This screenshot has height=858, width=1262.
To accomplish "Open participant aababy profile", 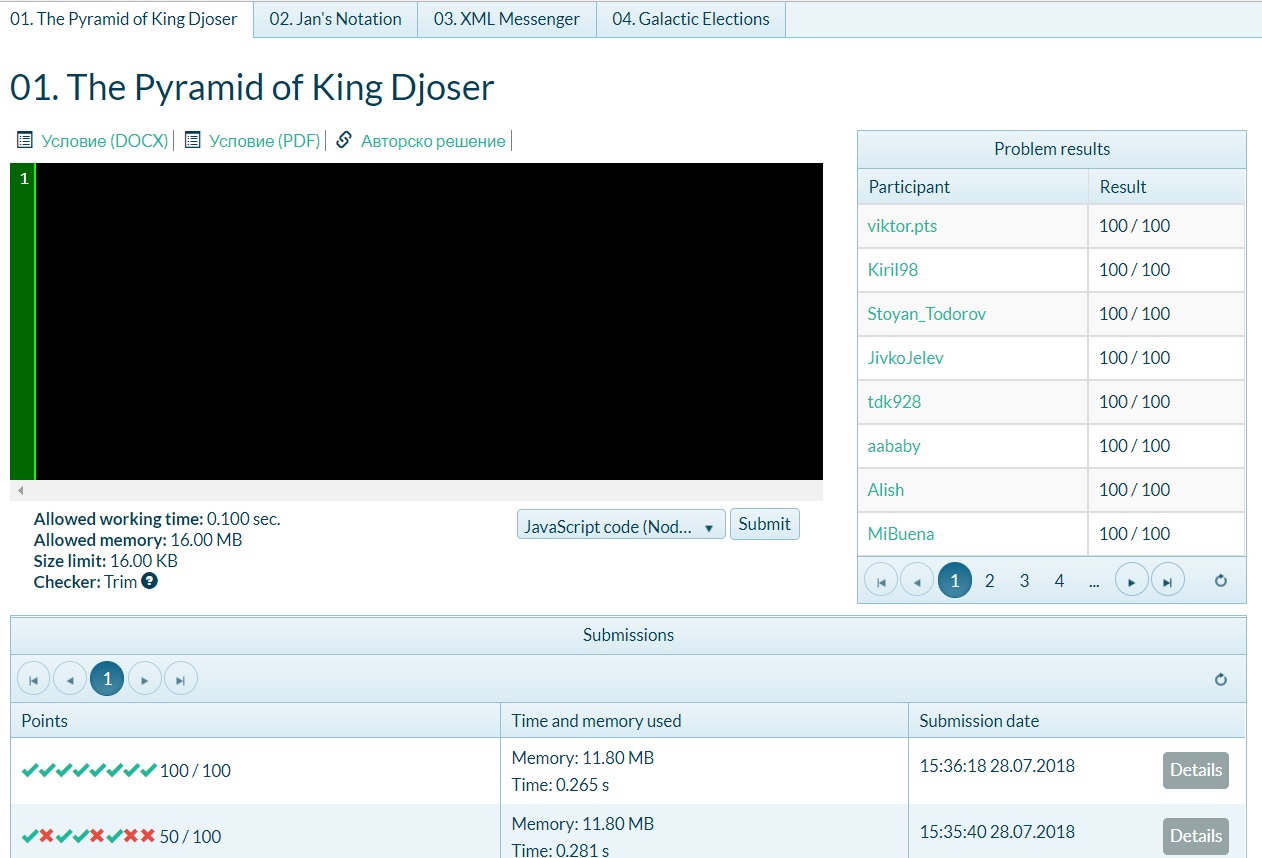I will click(894, 446).
